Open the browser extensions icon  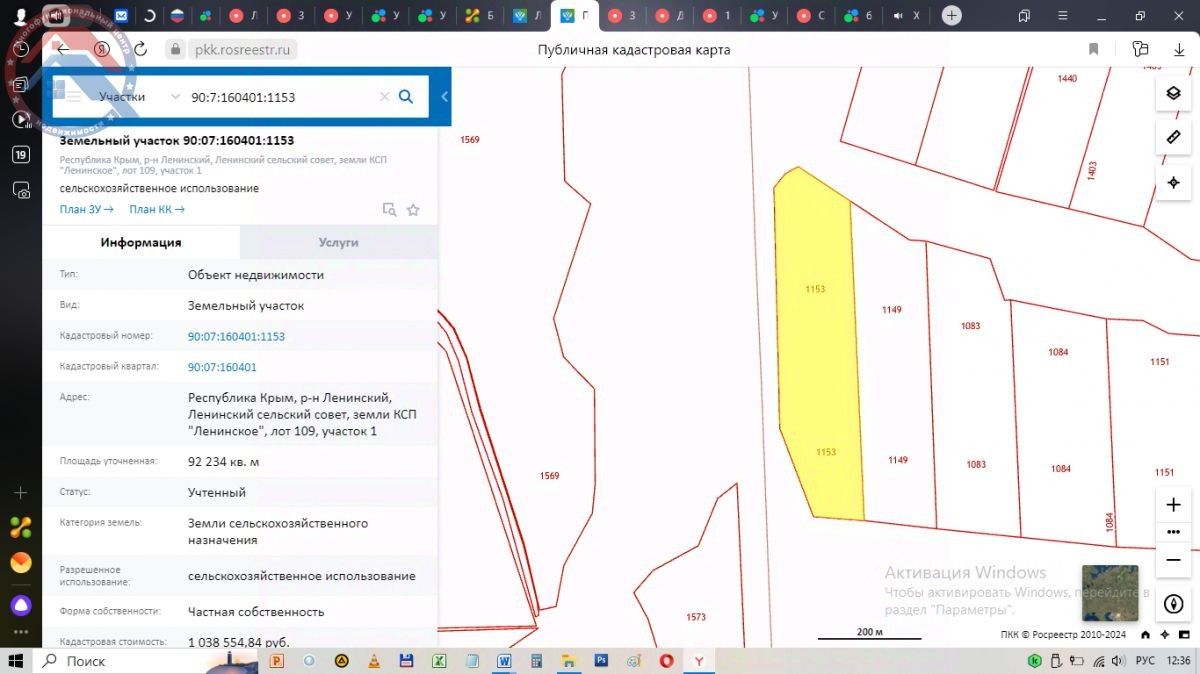(x=1139, y=49)
